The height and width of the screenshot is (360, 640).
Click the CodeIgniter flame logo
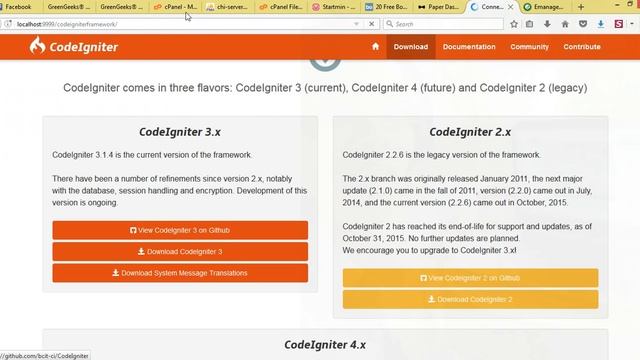click(37, 45)
